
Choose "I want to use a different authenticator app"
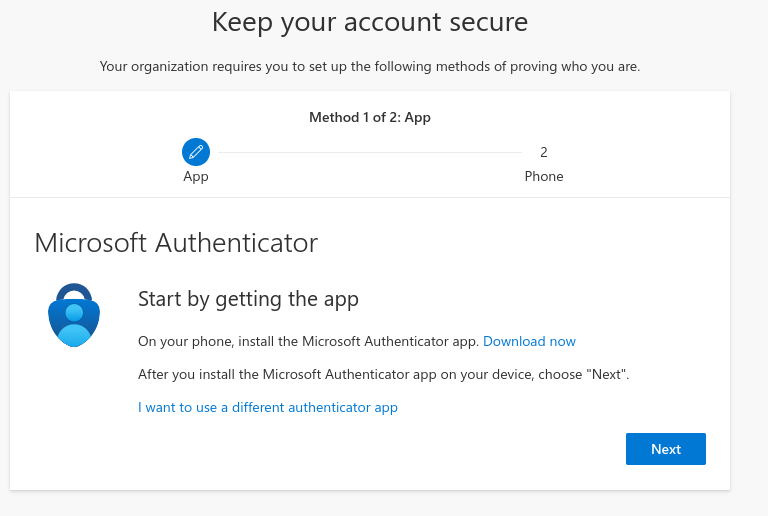click(x=268, y=407)
